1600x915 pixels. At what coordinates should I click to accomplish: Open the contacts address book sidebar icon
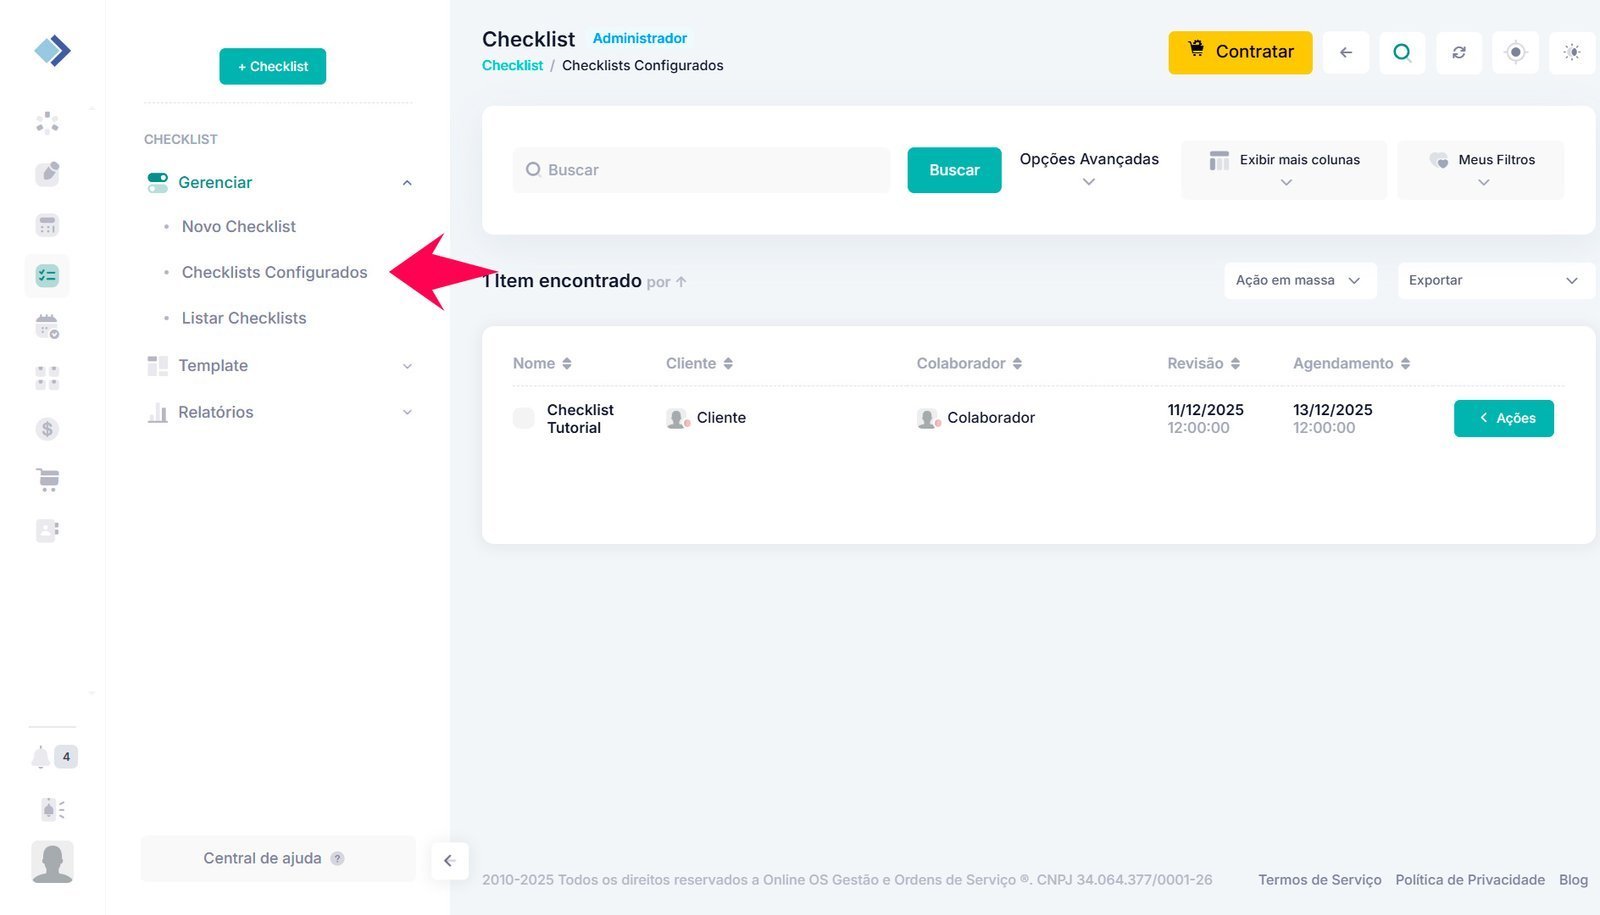click(47, 530)
